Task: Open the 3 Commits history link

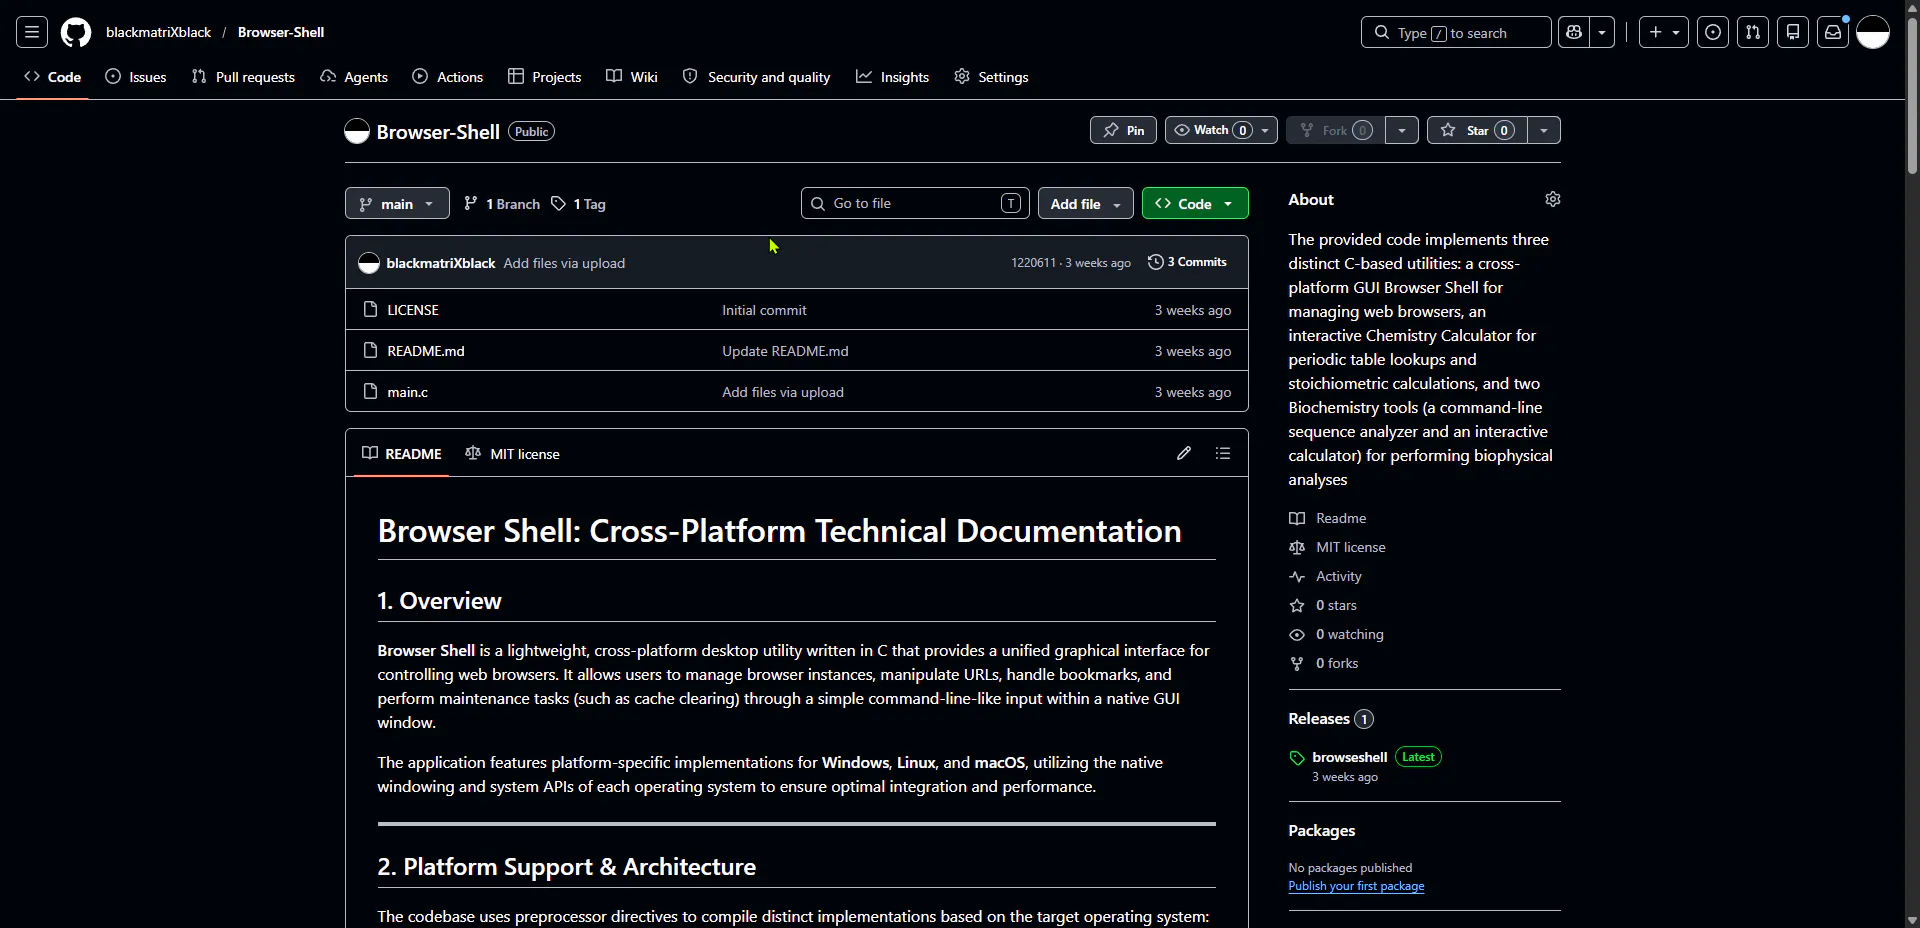Action: click(x=1187, y=262)
